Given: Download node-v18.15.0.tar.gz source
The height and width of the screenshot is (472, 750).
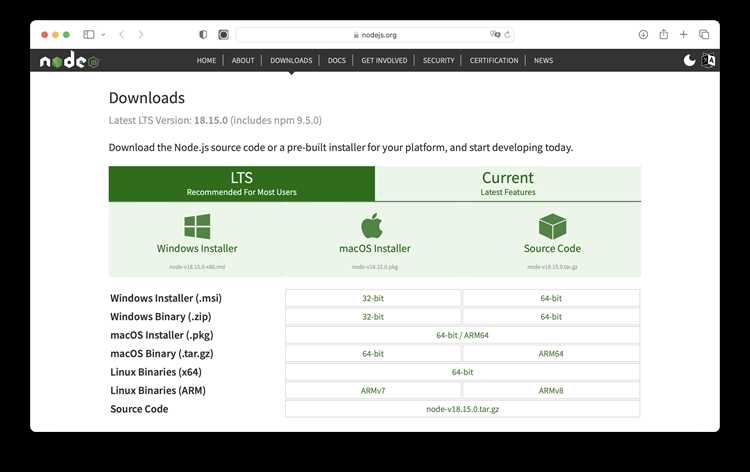Looking at the screenshot, I should tap(463, 409).
